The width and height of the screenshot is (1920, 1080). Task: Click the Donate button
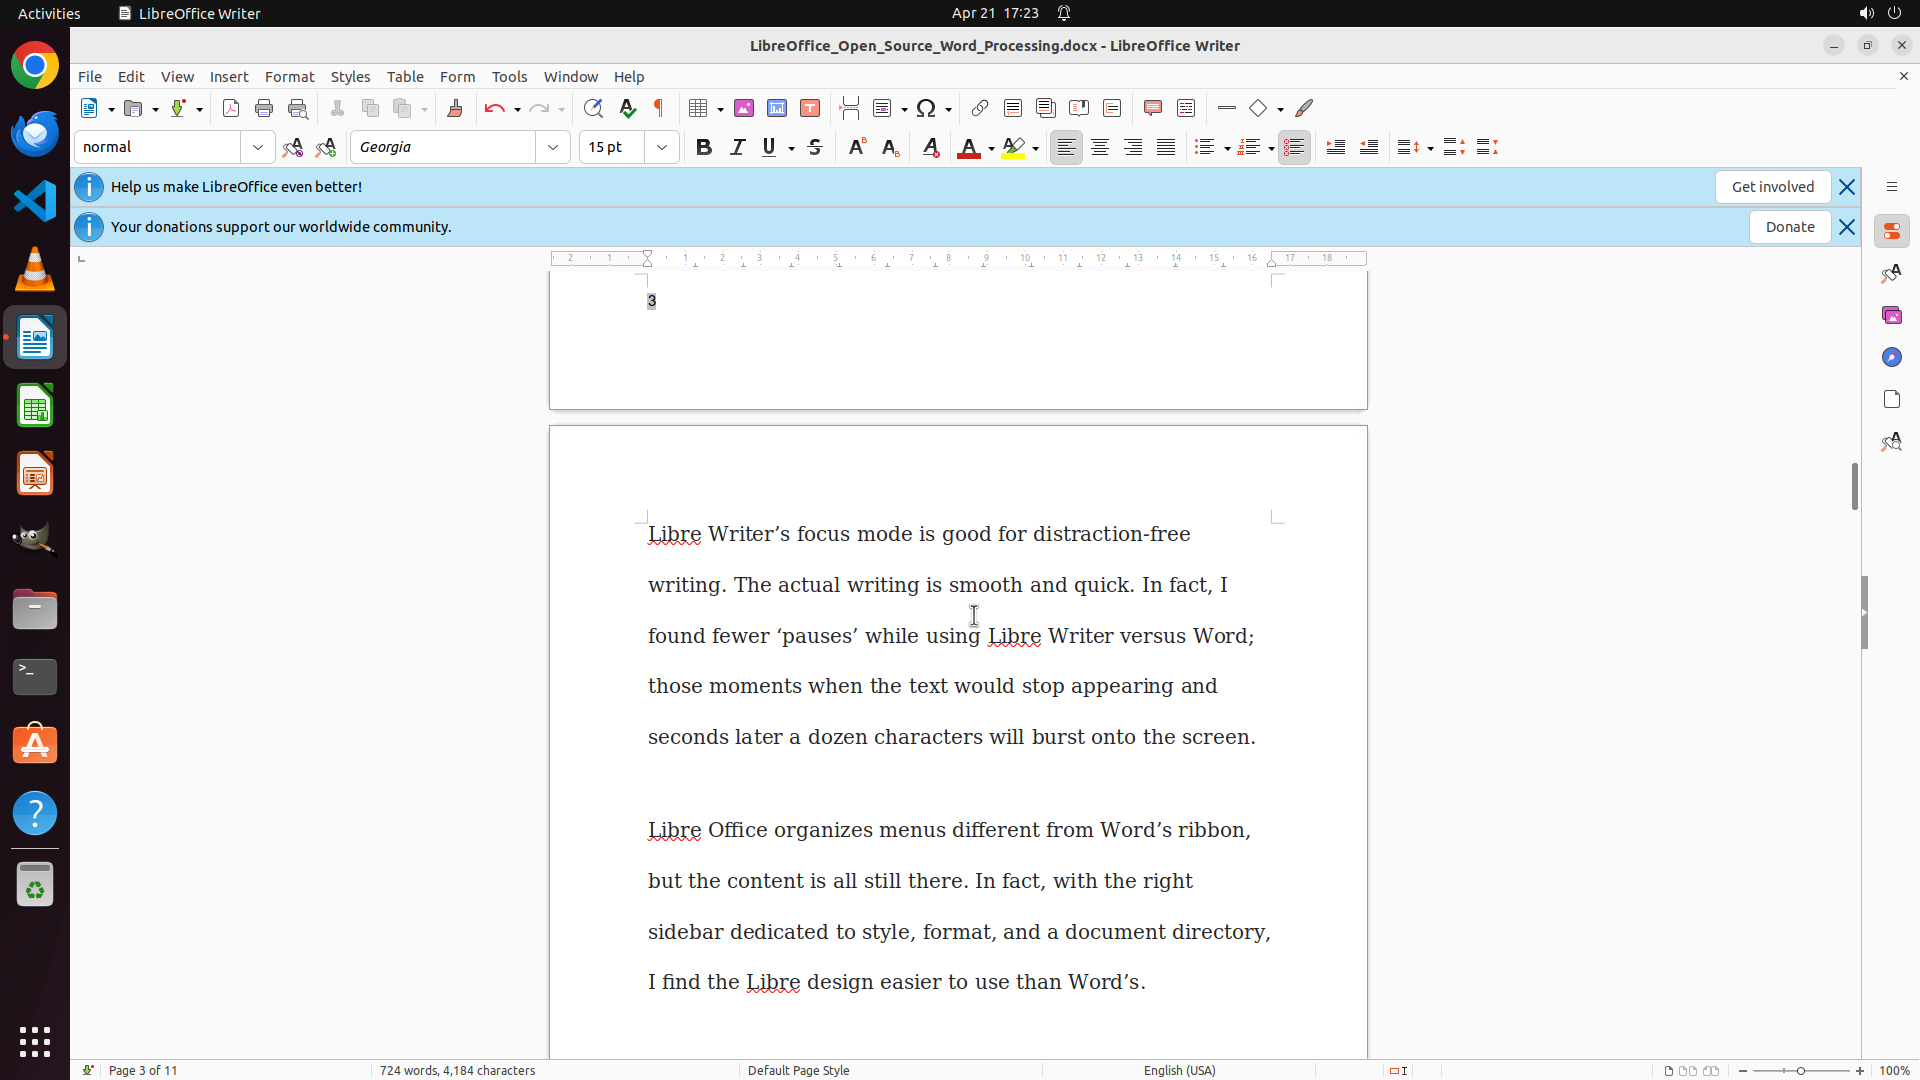pyautogui.click(x=1789, y=227)
